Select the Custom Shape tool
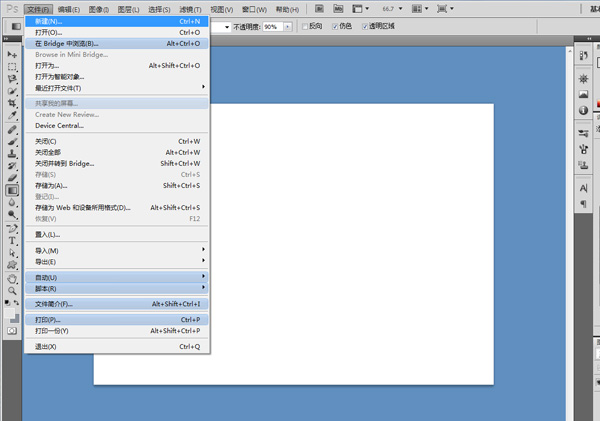 [12, 265]
